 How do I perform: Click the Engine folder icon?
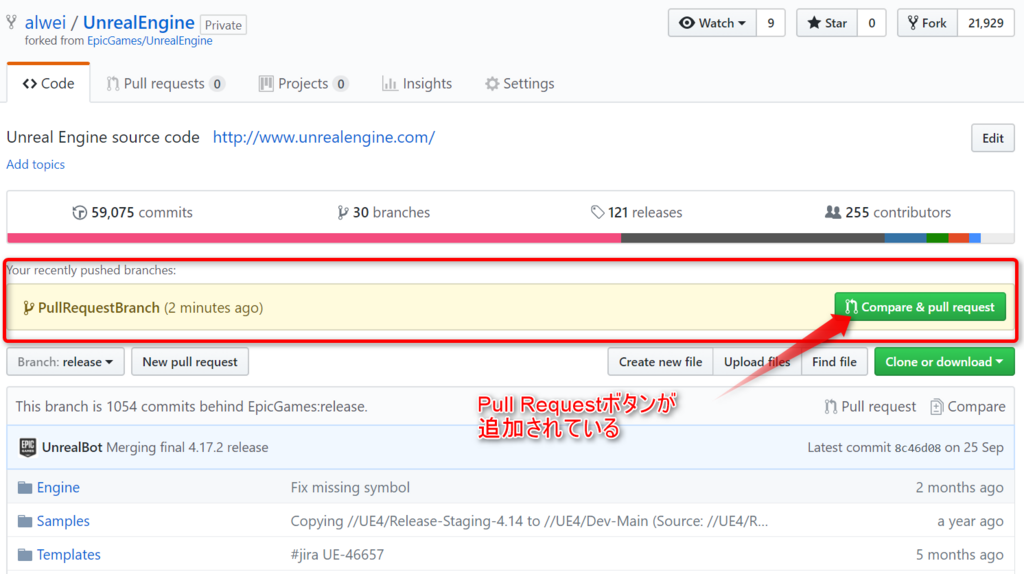pyautogui.click(x=25, y=488)
